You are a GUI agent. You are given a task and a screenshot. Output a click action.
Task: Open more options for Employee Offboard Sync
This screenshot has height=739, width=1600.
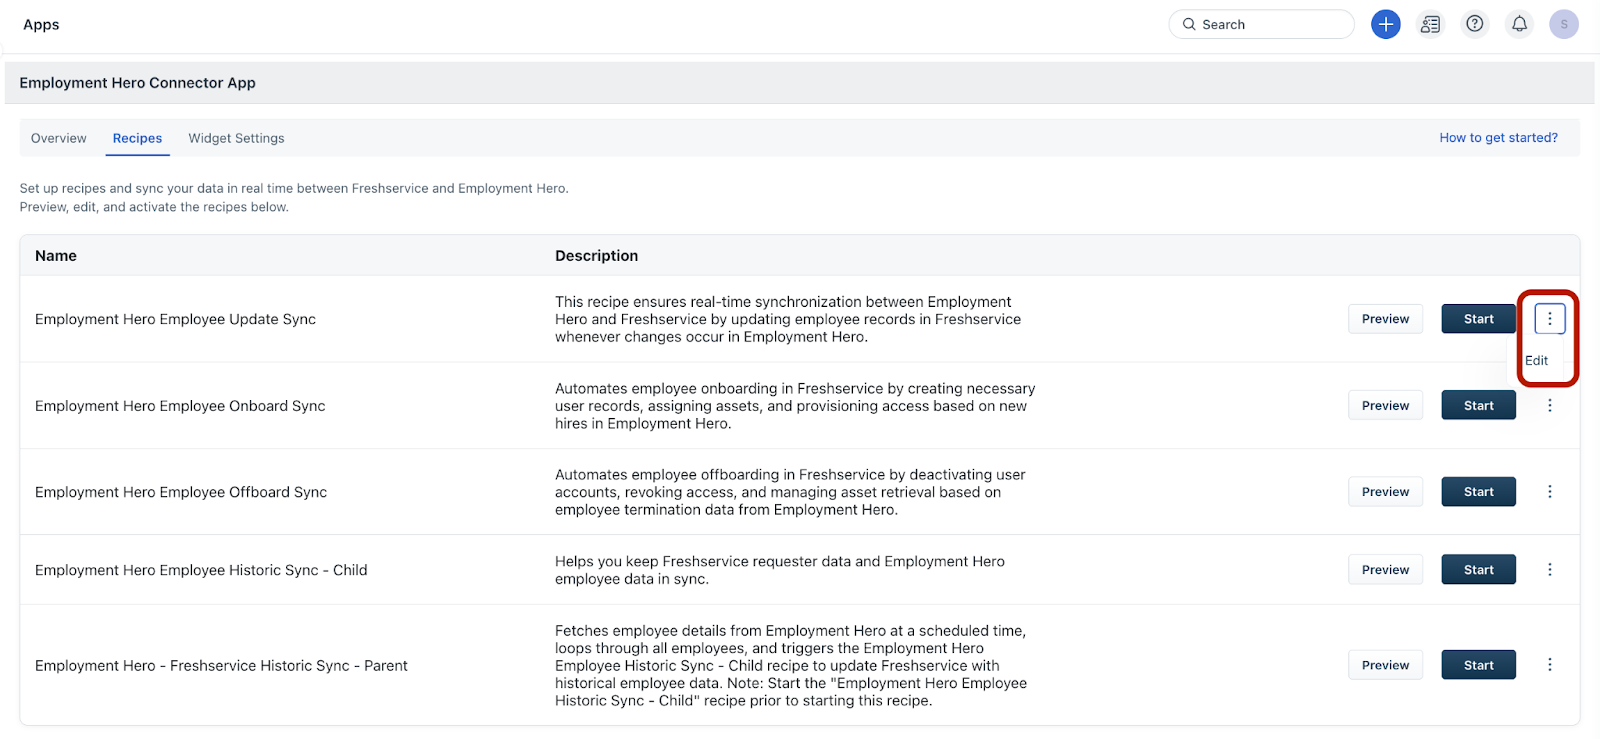point(1550,491)
